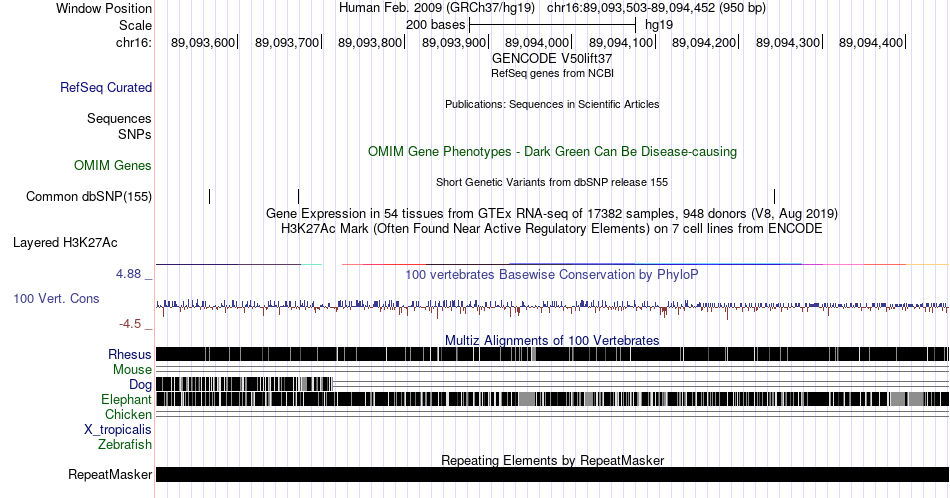The height and width of the screenshot is (498, 950).
Task: Click the OMIM Genes track label
Action: click(x=113, y=165)
